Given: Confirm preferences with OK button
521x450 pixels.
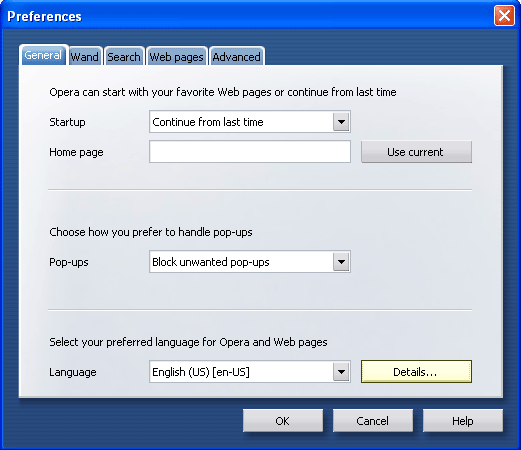Looking at the screenshot, I should pyautogui.click(x=283, y=421).
